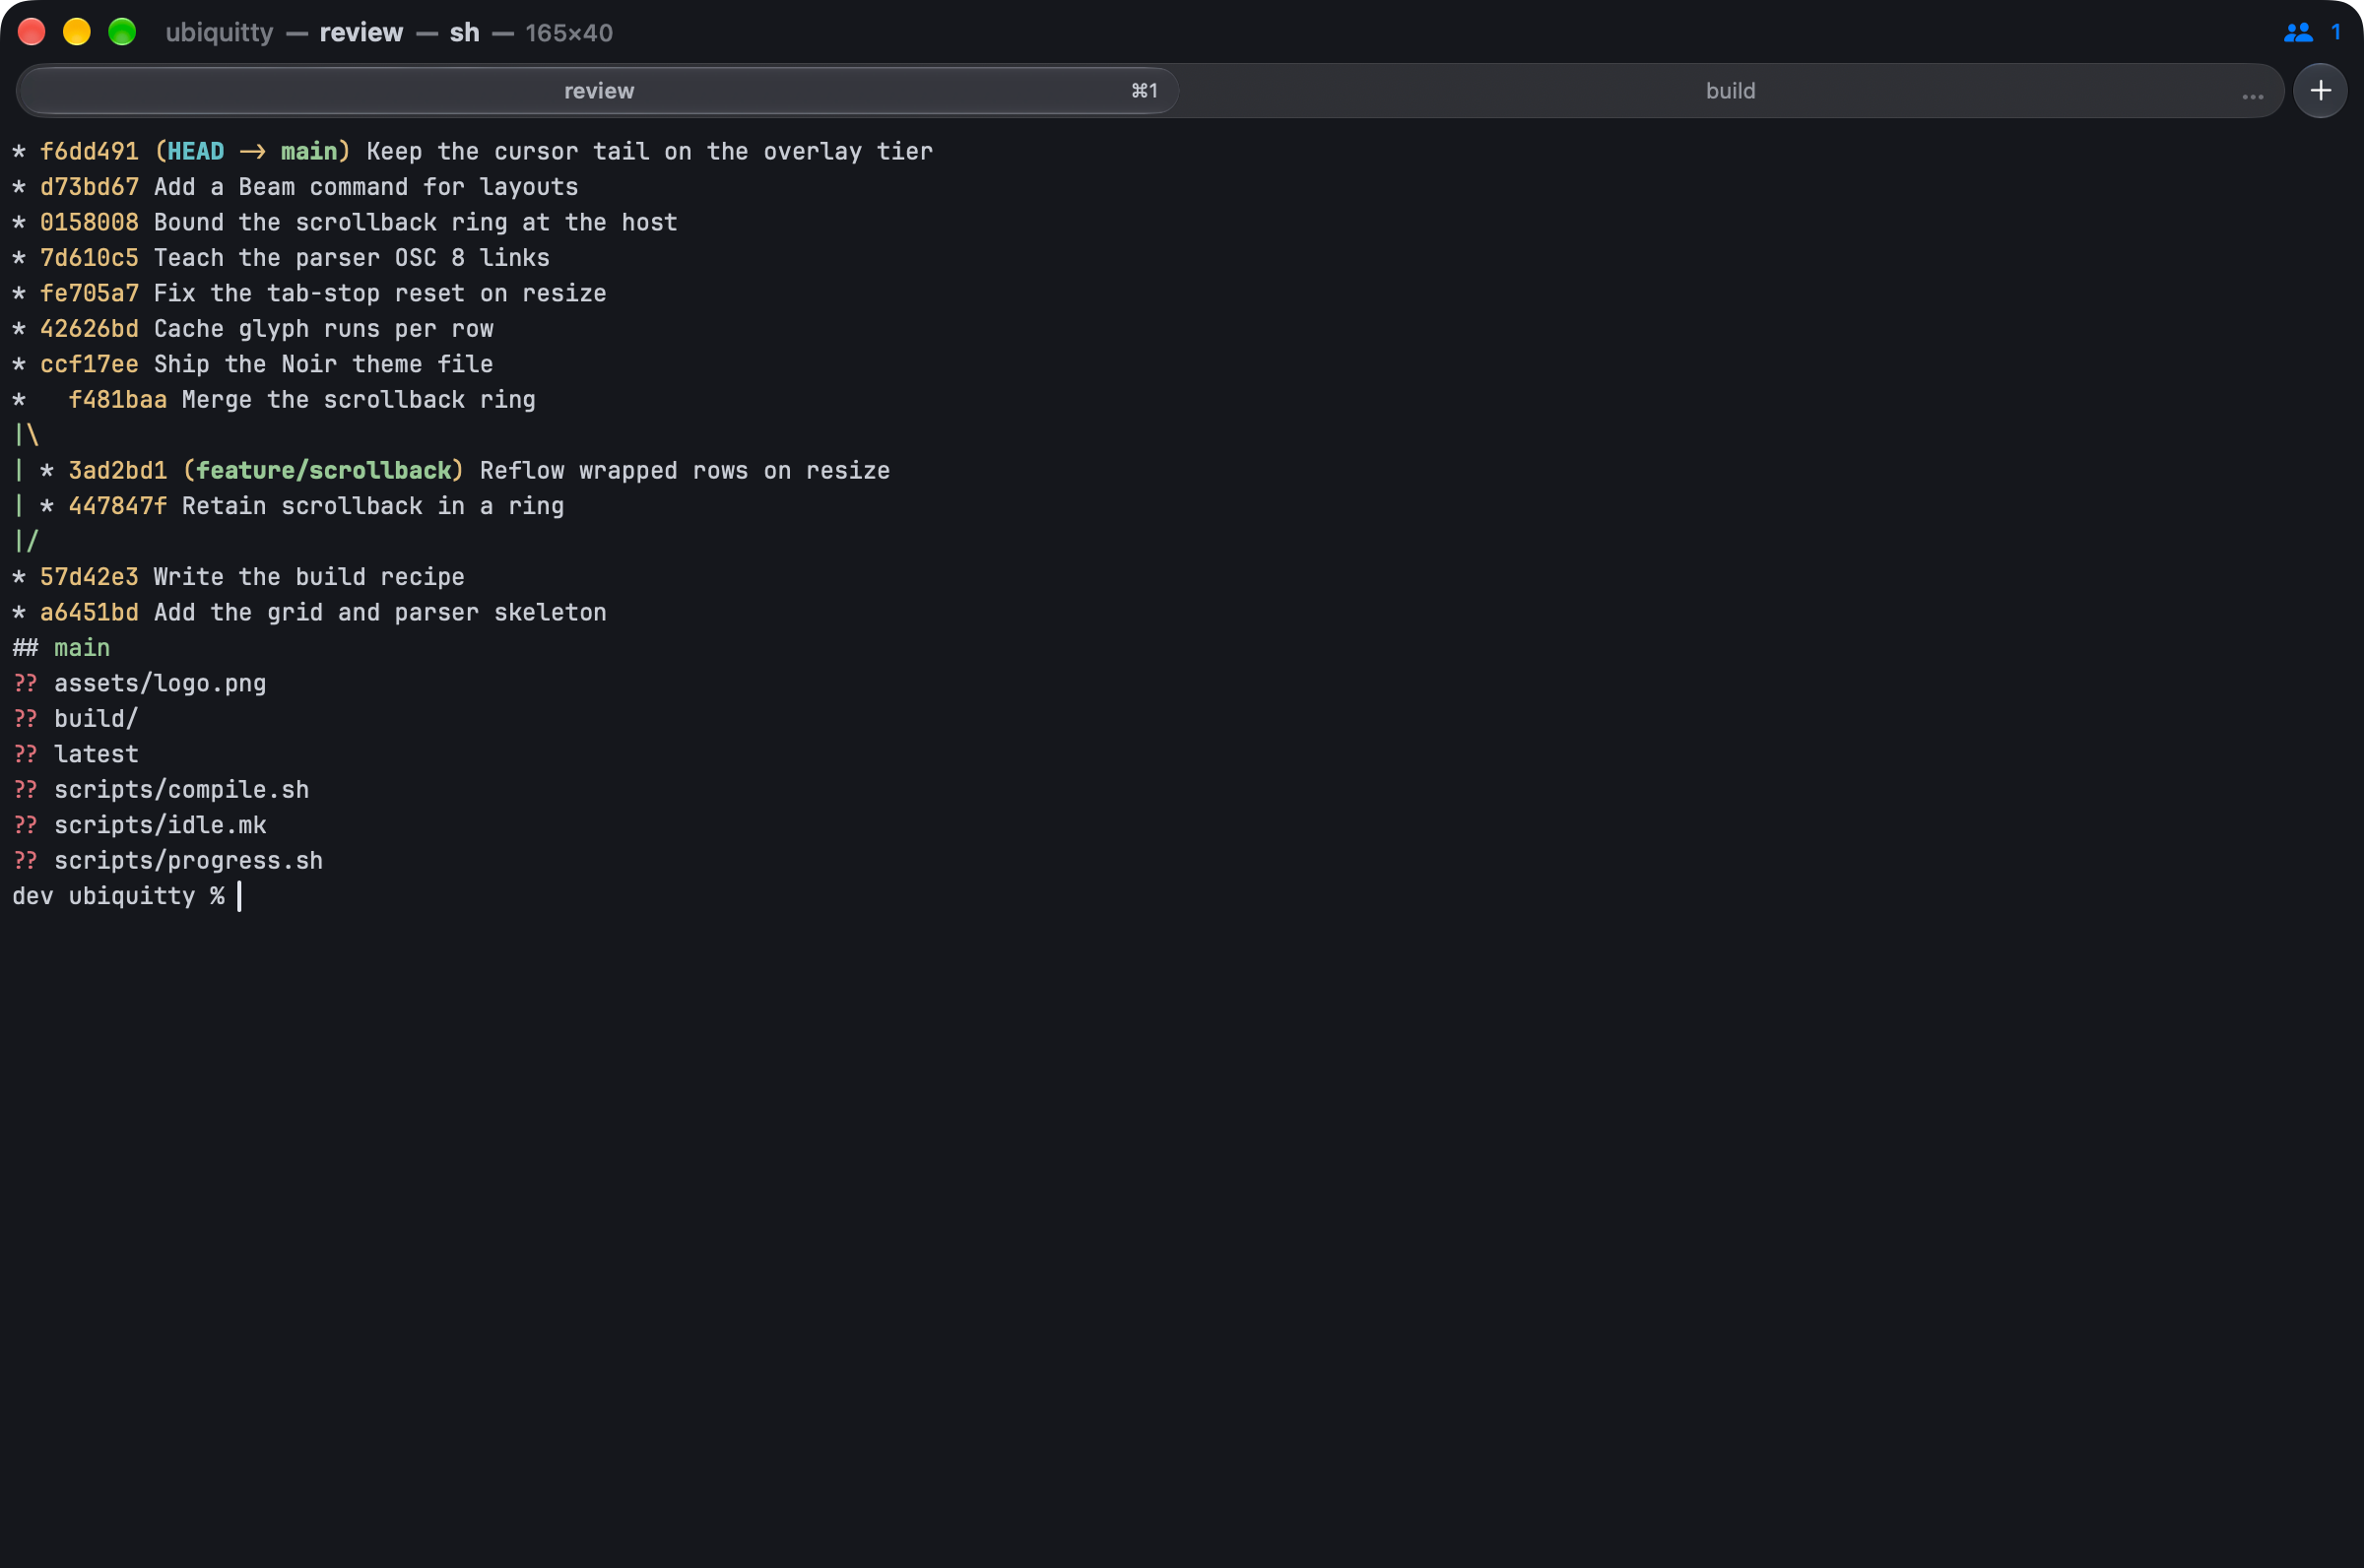Click commit hash 7d610c5
This screenshot has height=1568, width=2364.
click(89, 258)
